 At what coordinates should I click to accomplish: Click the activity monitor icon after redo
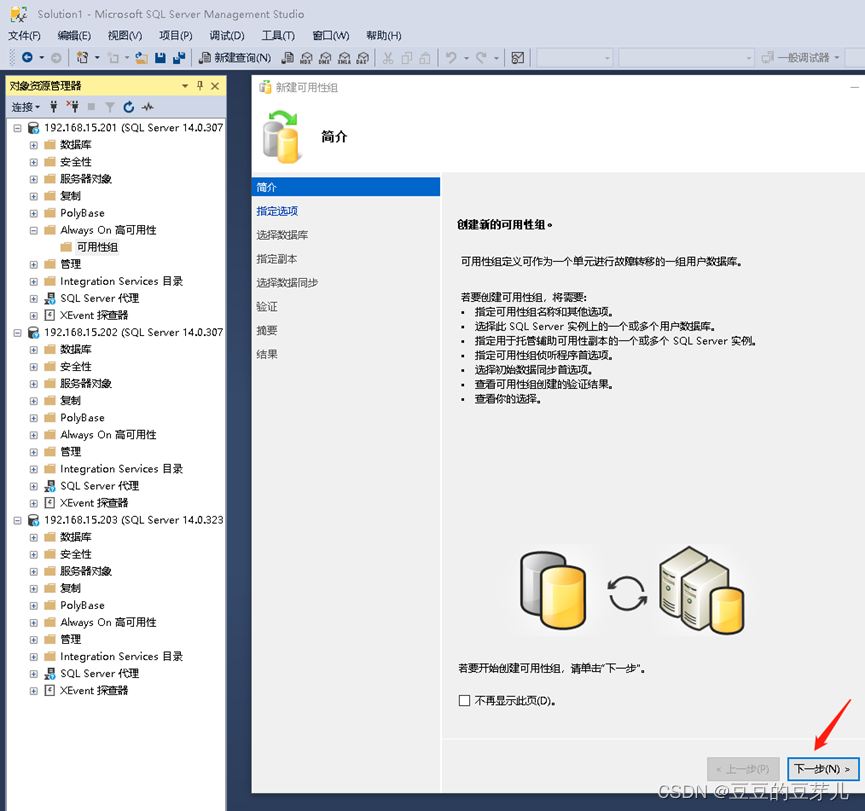point(517,57)
